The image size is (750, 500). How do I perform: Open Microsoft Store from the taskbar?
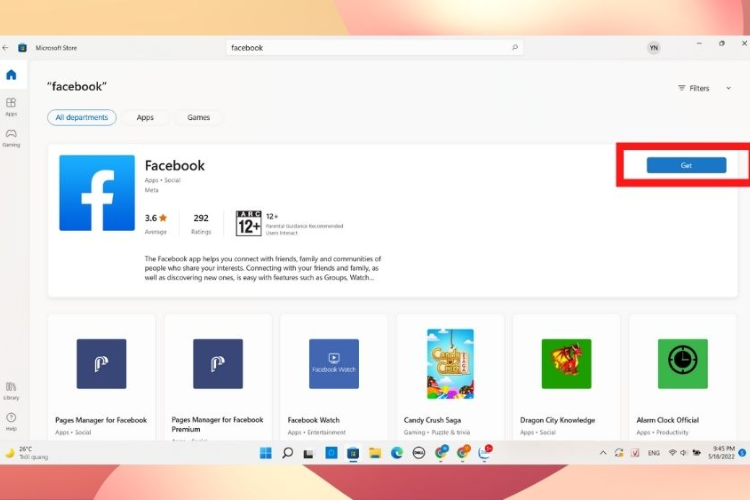[353, 453]
